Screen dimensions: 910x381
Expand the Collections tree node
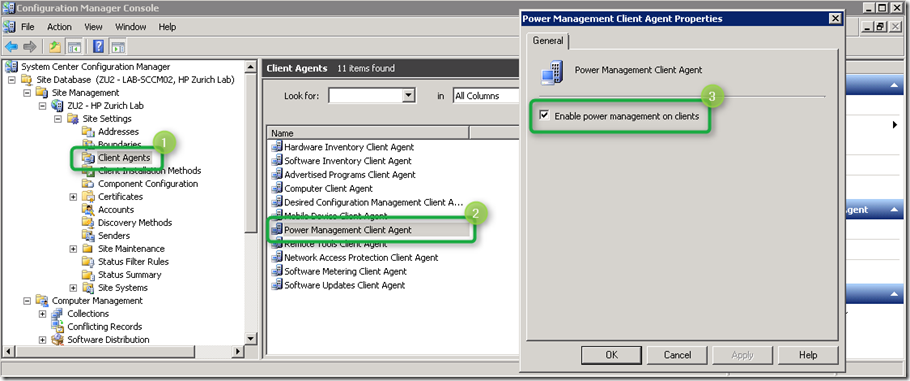(42, 314)
